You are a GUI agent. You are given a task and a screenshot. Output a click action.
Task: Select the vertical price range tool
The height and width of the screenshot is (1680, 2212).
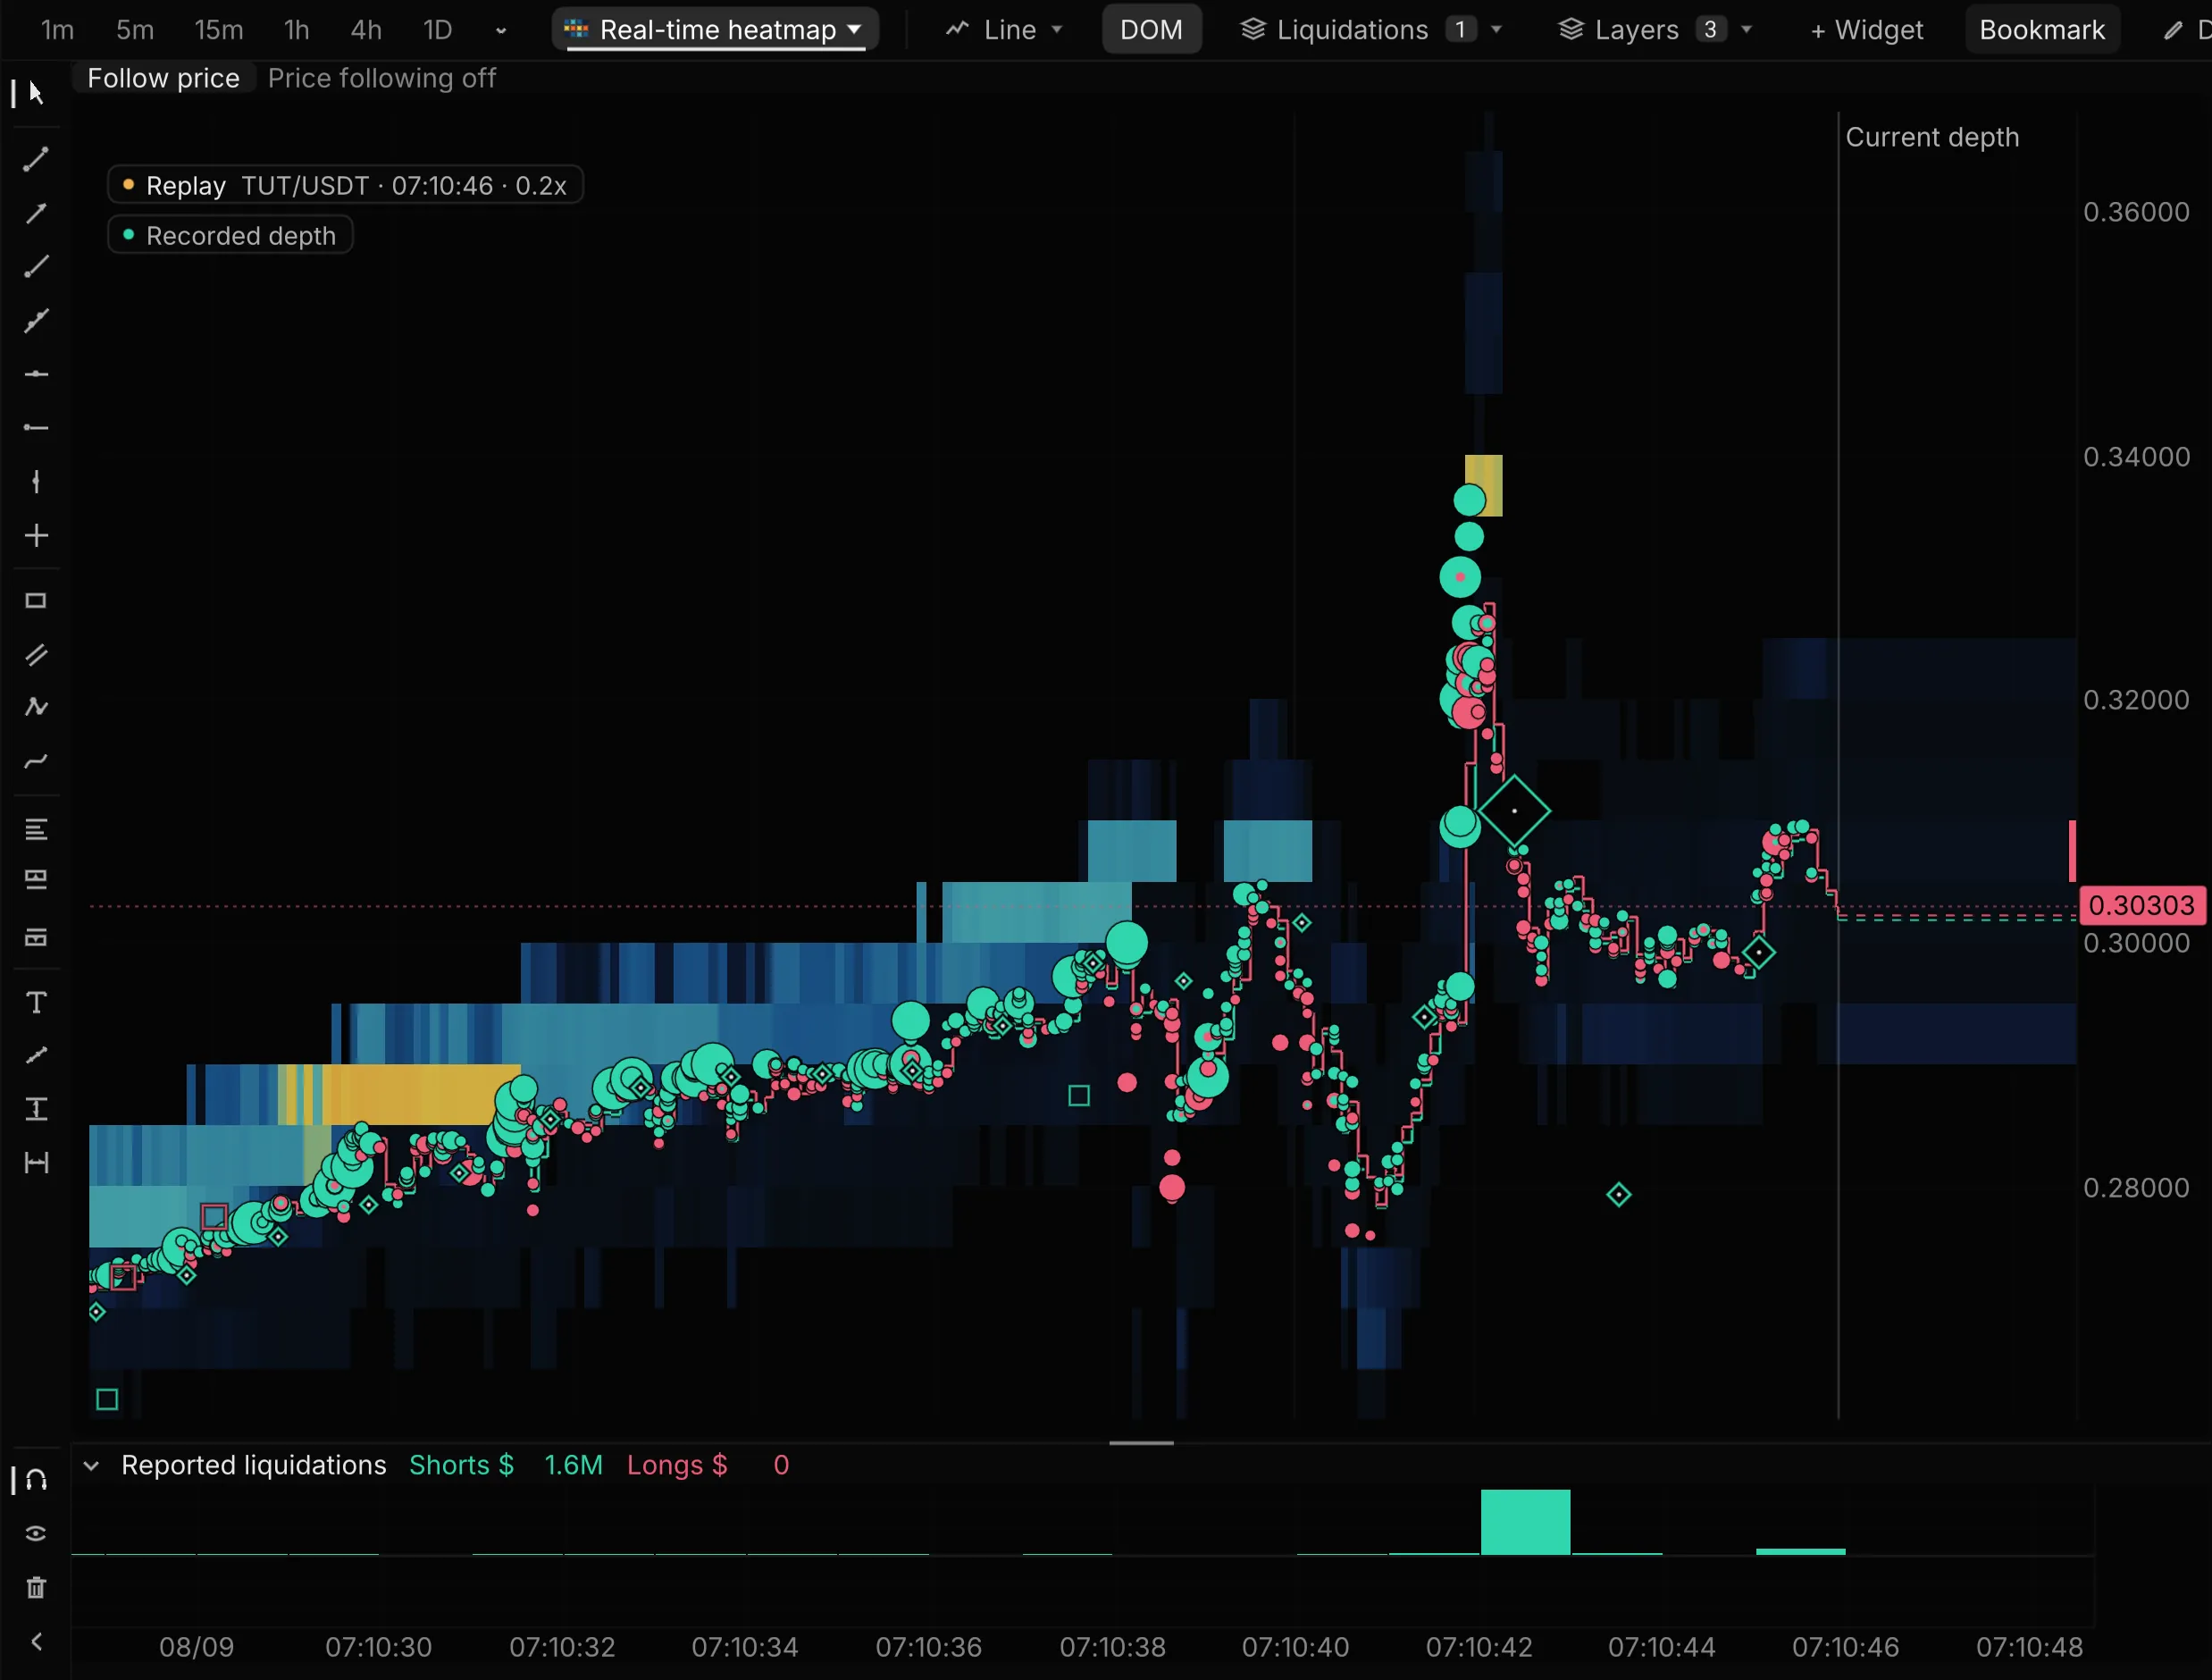click(x=36, y=1109)
